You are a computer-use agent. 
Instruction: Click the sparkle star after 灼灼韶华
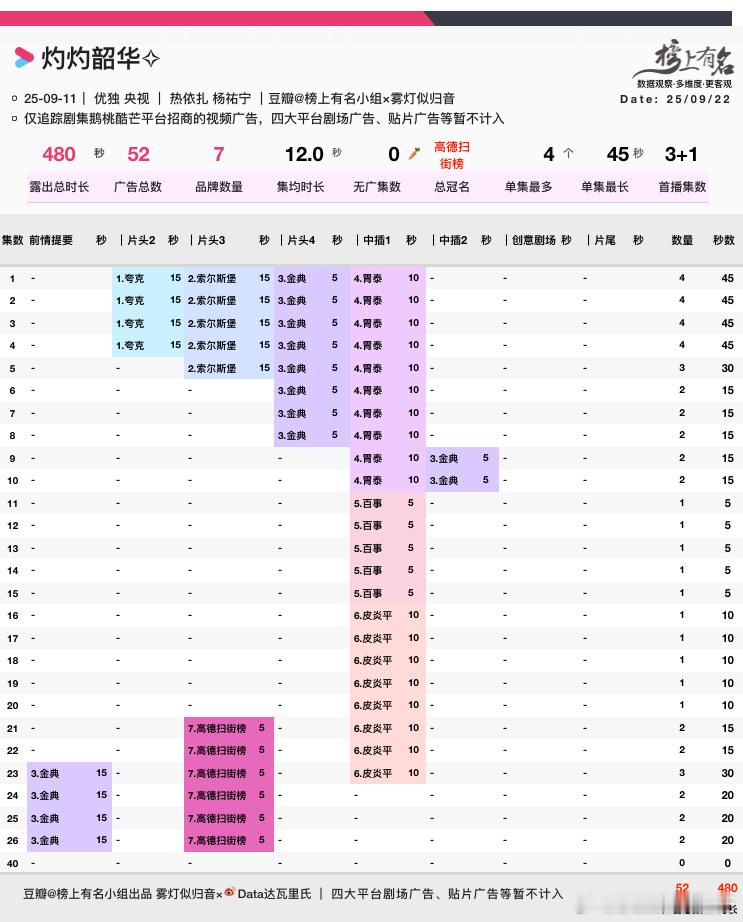151,59
